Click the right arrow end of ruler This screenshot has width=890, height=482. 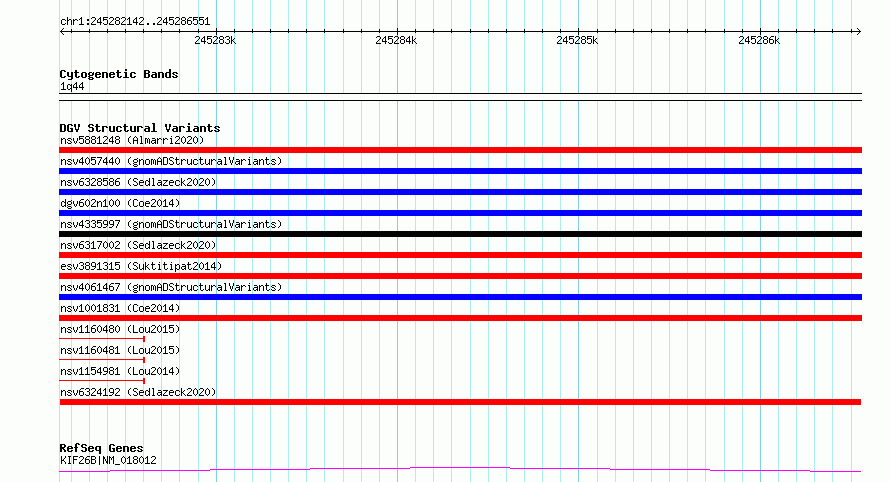pos(858,31)
